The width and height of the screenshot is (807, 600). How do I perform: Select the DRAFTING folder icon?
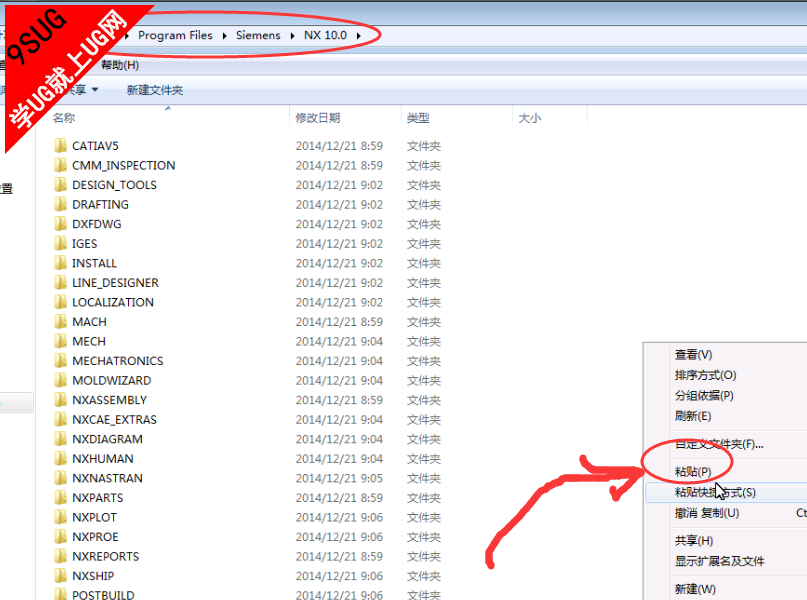60,204
